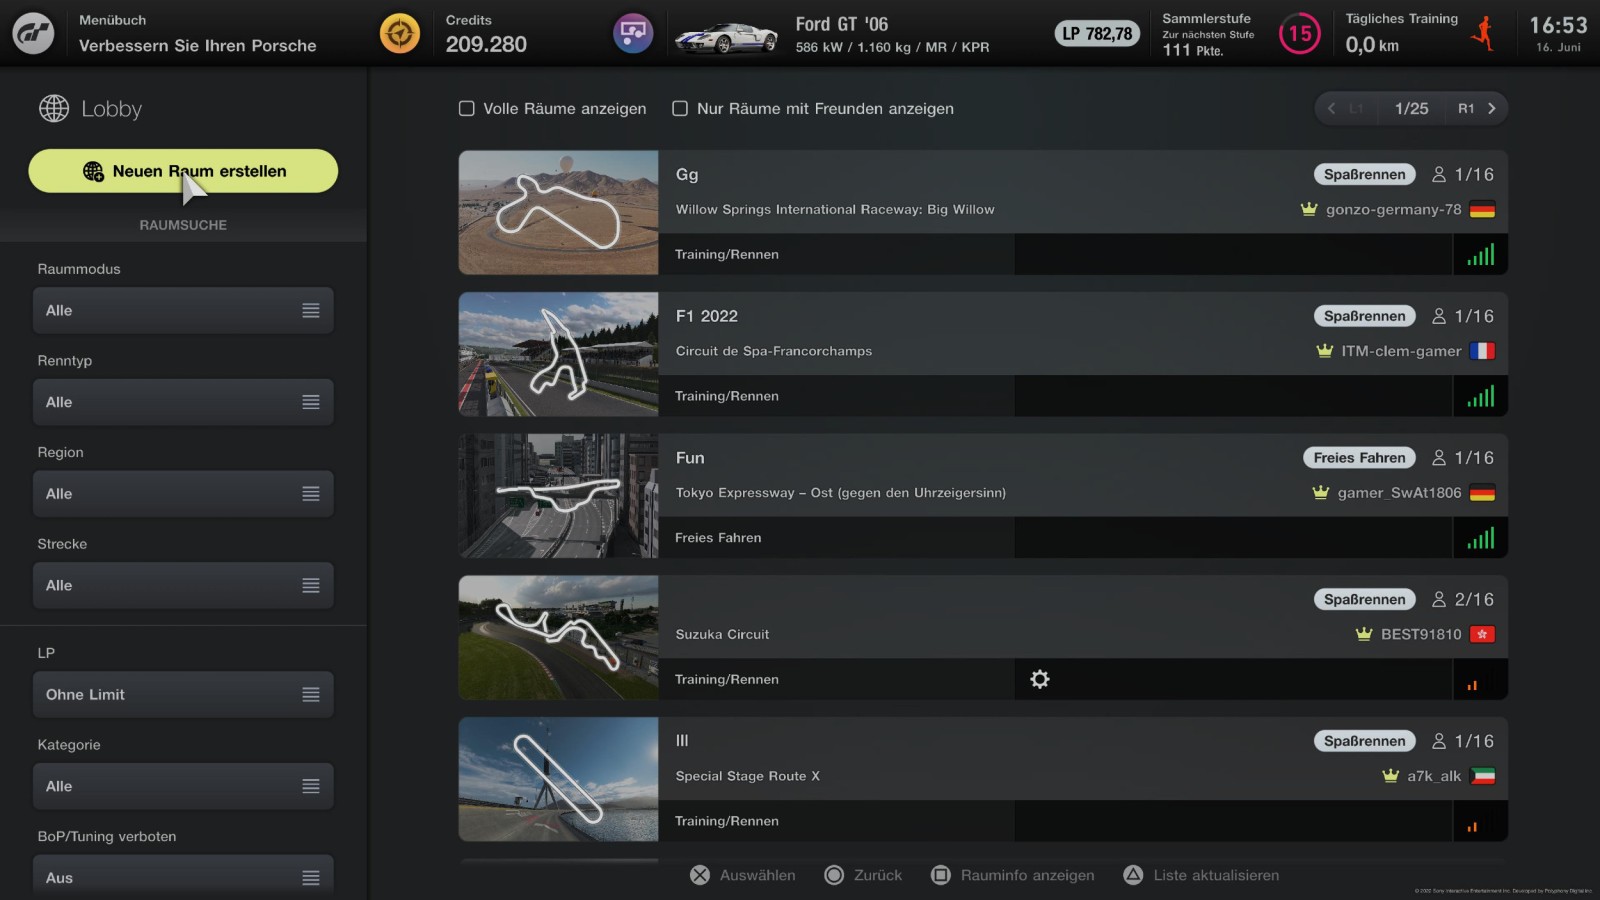Image resolution: width=1600 pixels, height=900 pixels.
Task: Click the collector level 15 badge
Action: pos(1299,34)
